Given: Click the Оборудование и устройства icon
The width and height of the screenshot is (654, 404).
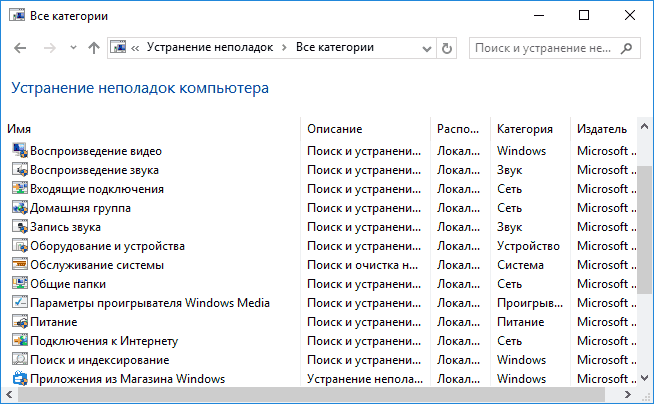Looking at the screenshot, I should [19, 246].
